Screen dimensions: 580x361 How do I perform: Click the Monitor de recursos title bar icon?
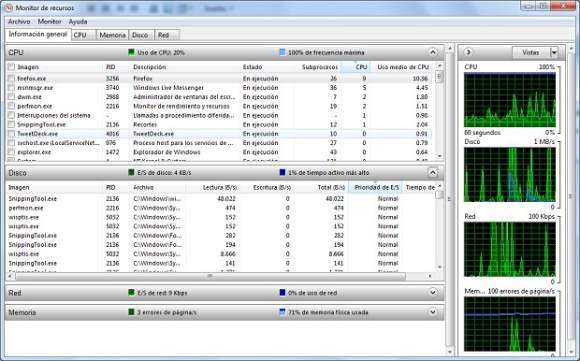click(x=7, y=8)
